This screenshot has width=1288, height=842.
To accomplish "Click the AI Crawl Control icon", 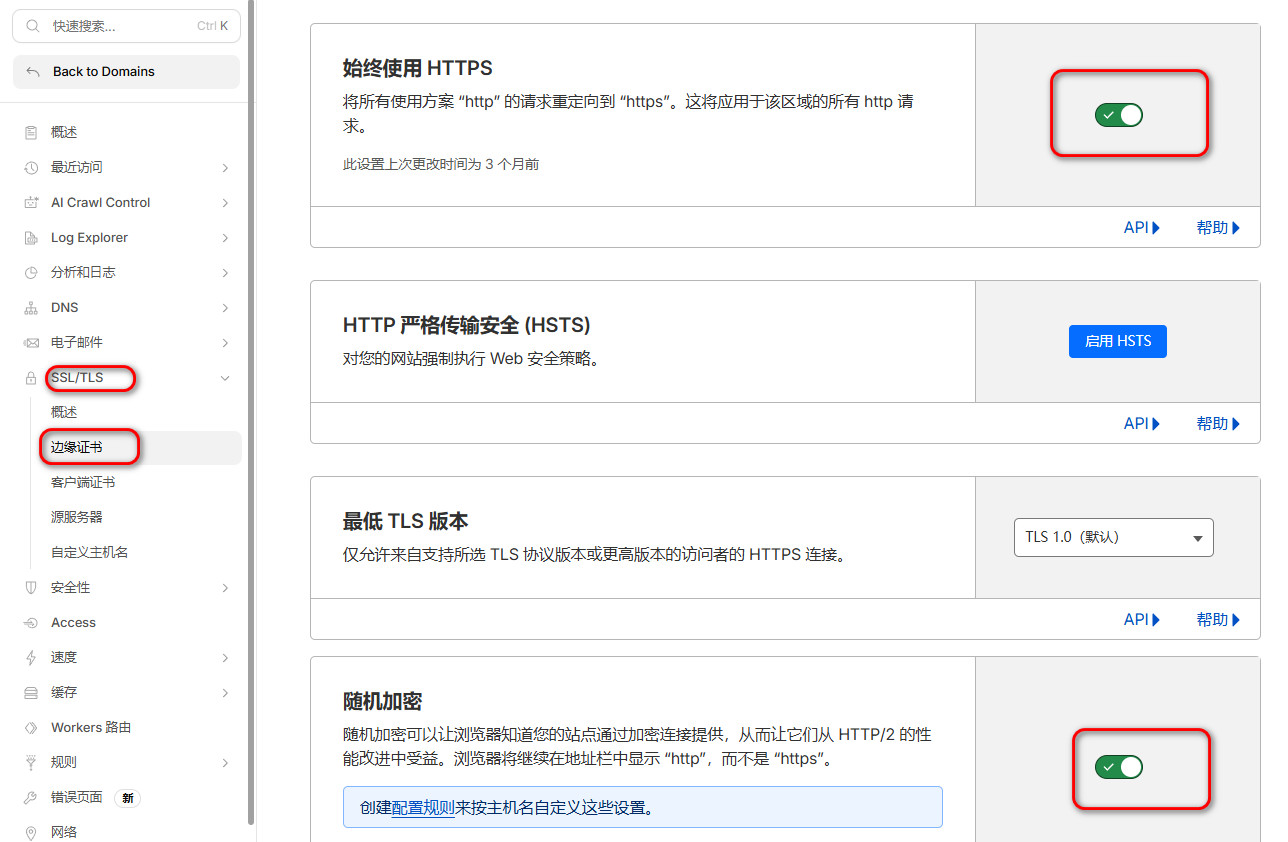I will coord(31,203).
